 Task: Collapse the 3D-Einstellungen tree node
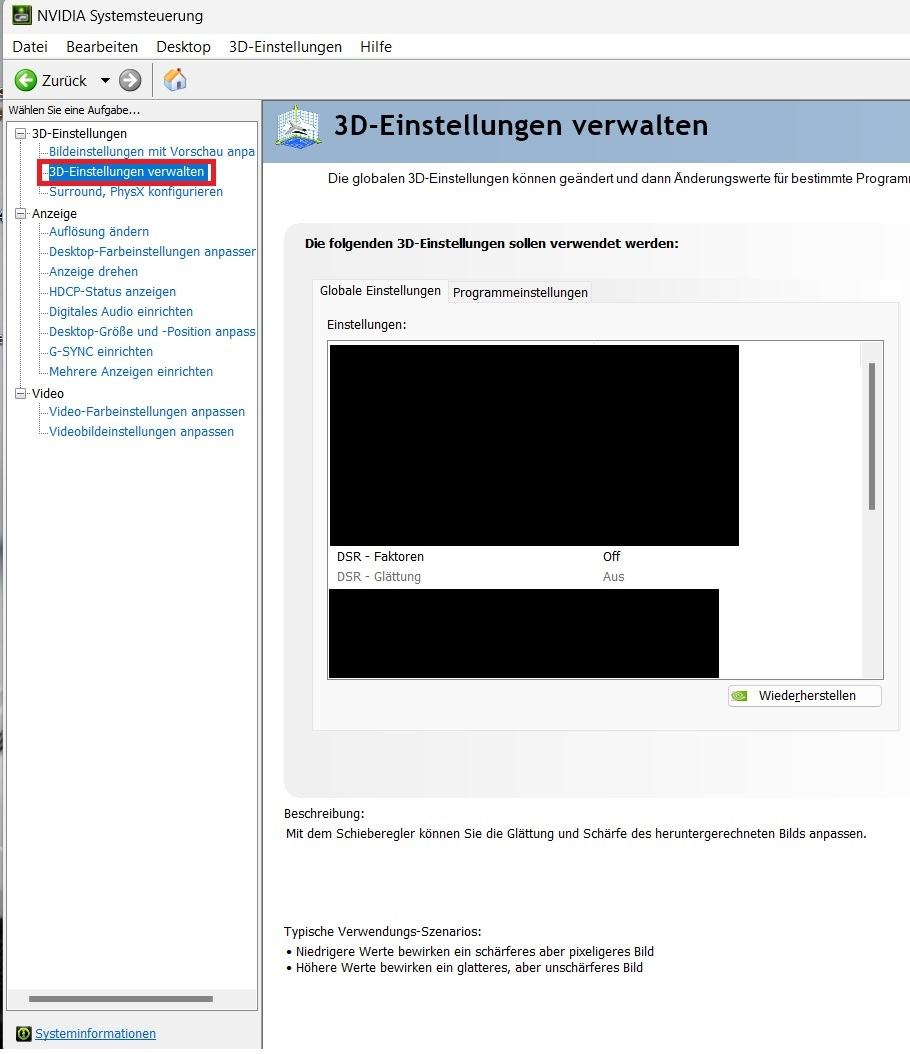pos(21,133)
